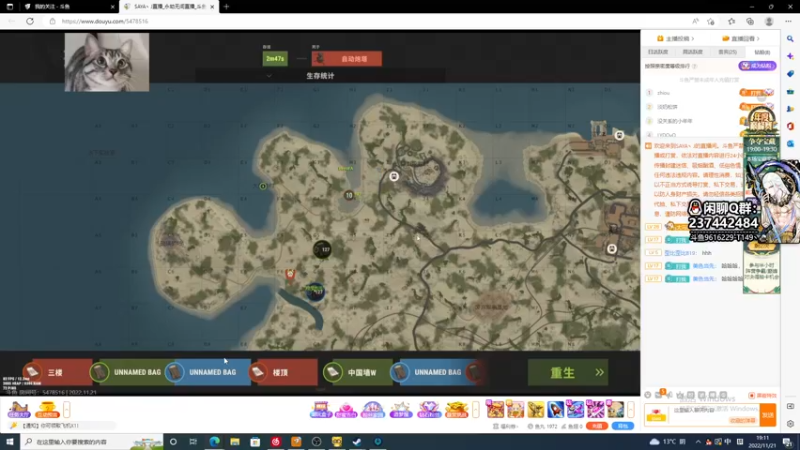
Task: Click the douyu URL address bar
Action: 367,21
